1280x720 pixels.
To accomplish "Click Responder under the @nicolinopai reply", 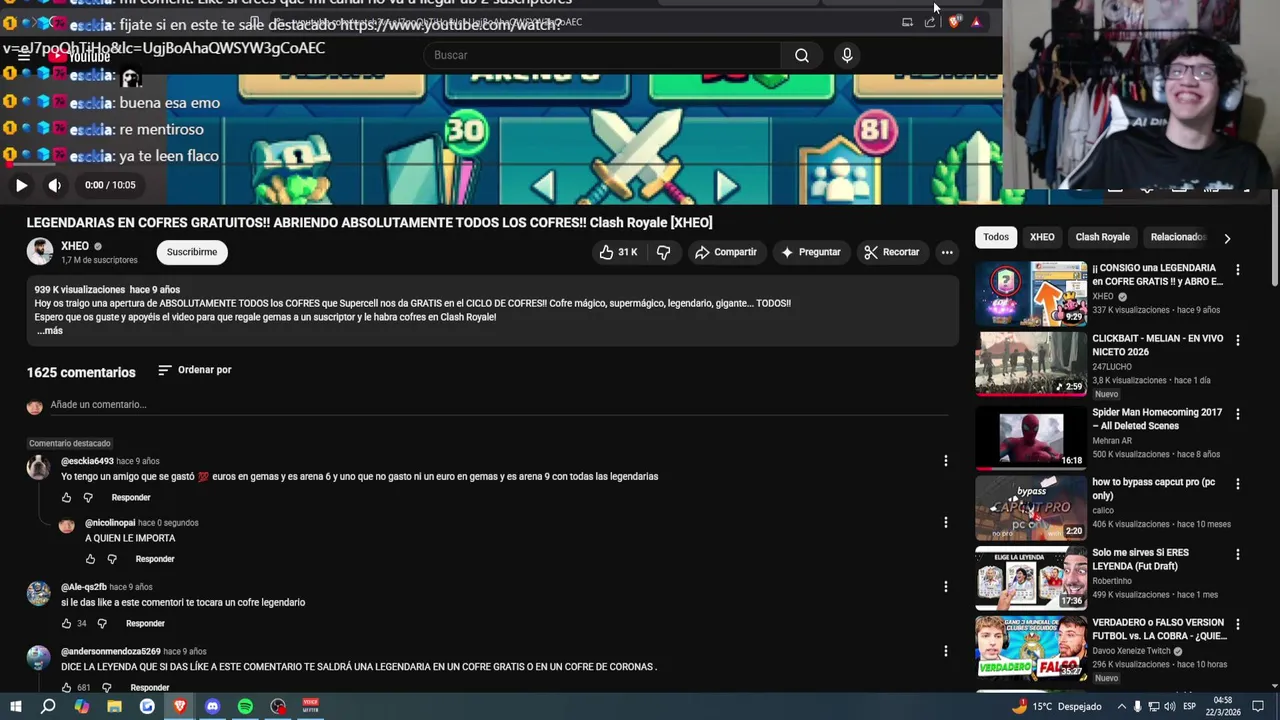I will click(x=155, y=559).
